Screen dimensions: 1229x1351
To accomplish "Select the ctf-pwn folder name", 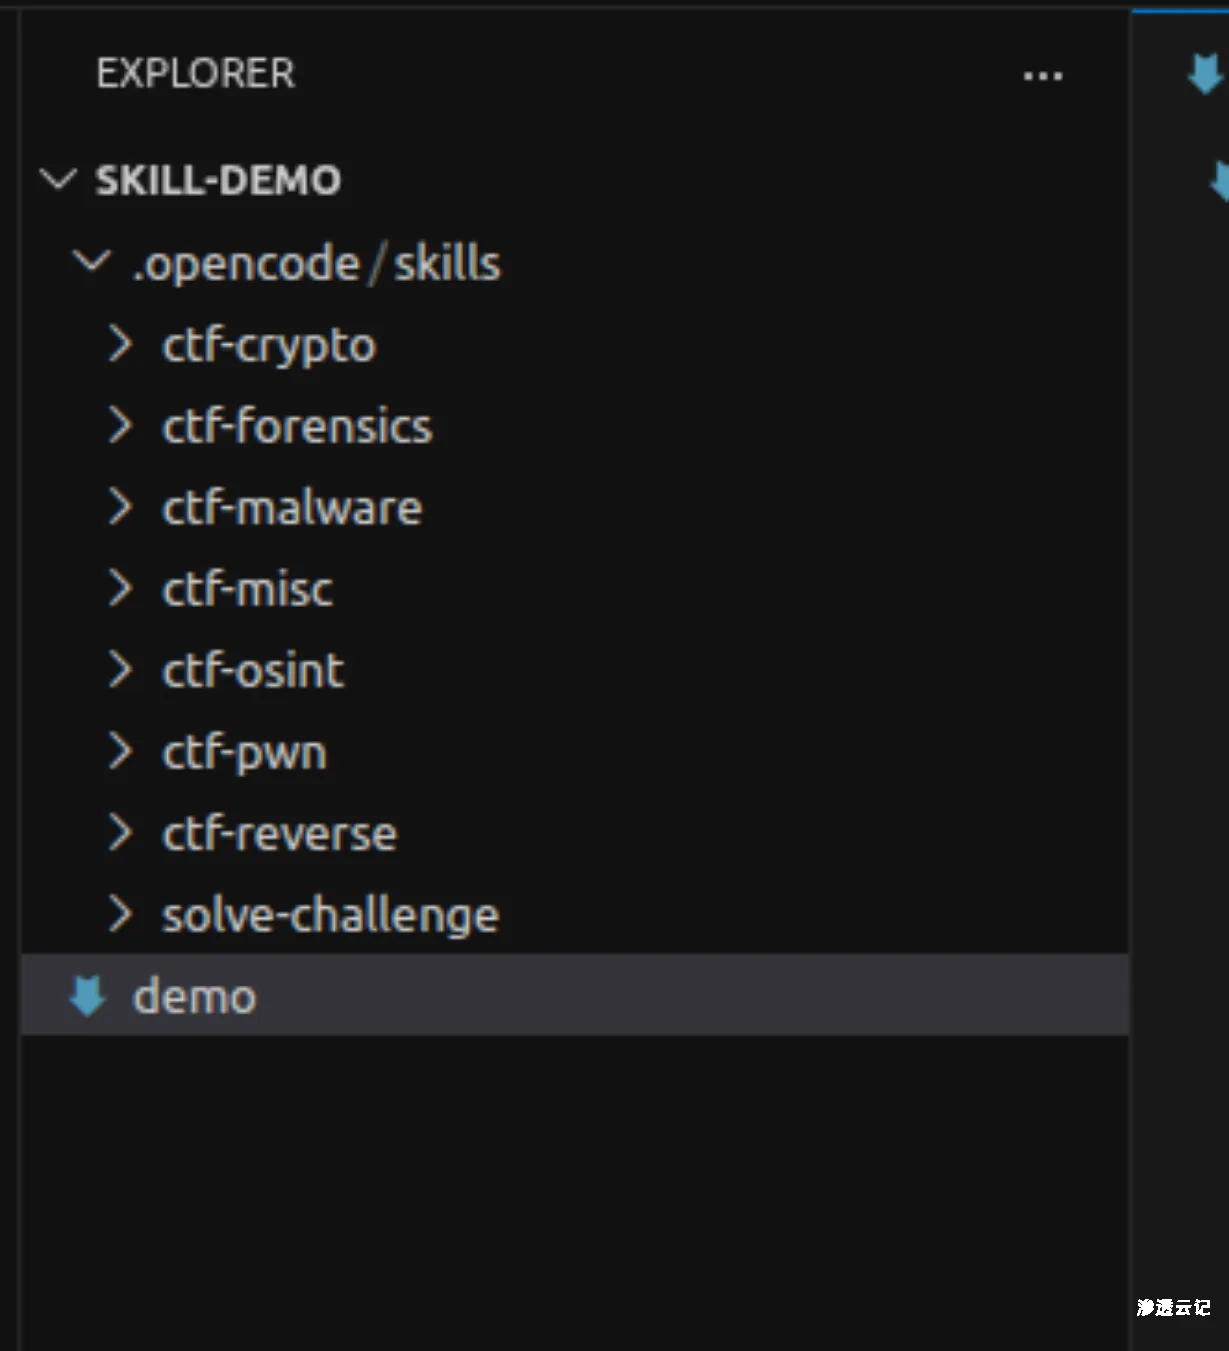I will (245, 752).
